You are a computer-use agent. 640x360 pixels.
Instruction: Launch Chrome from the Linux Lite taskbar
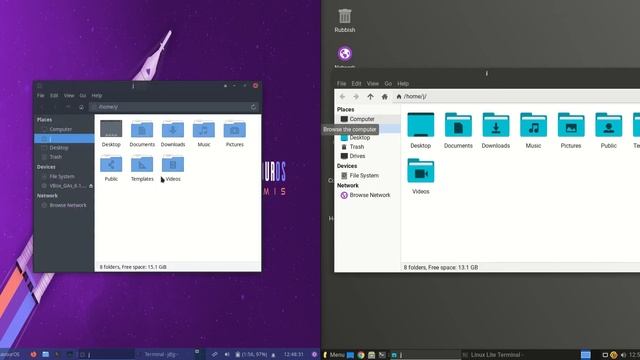pos(361,355)
